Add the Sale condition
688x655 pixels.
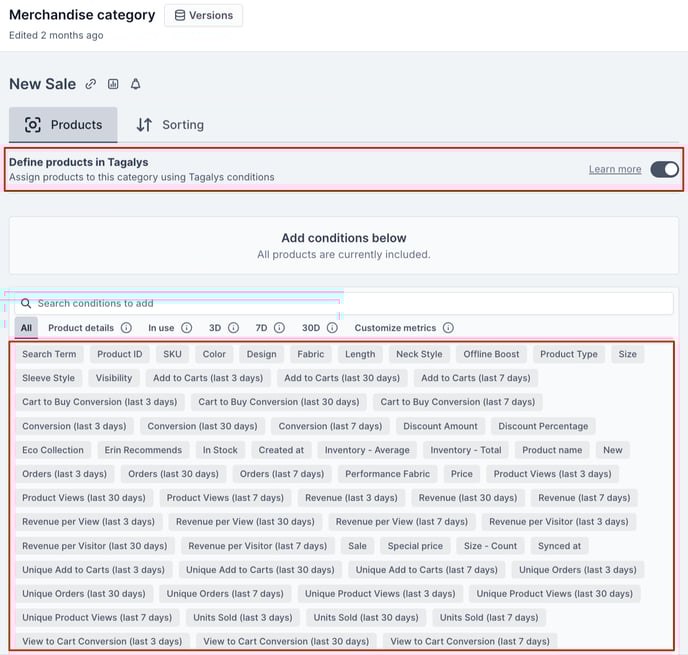358,546
